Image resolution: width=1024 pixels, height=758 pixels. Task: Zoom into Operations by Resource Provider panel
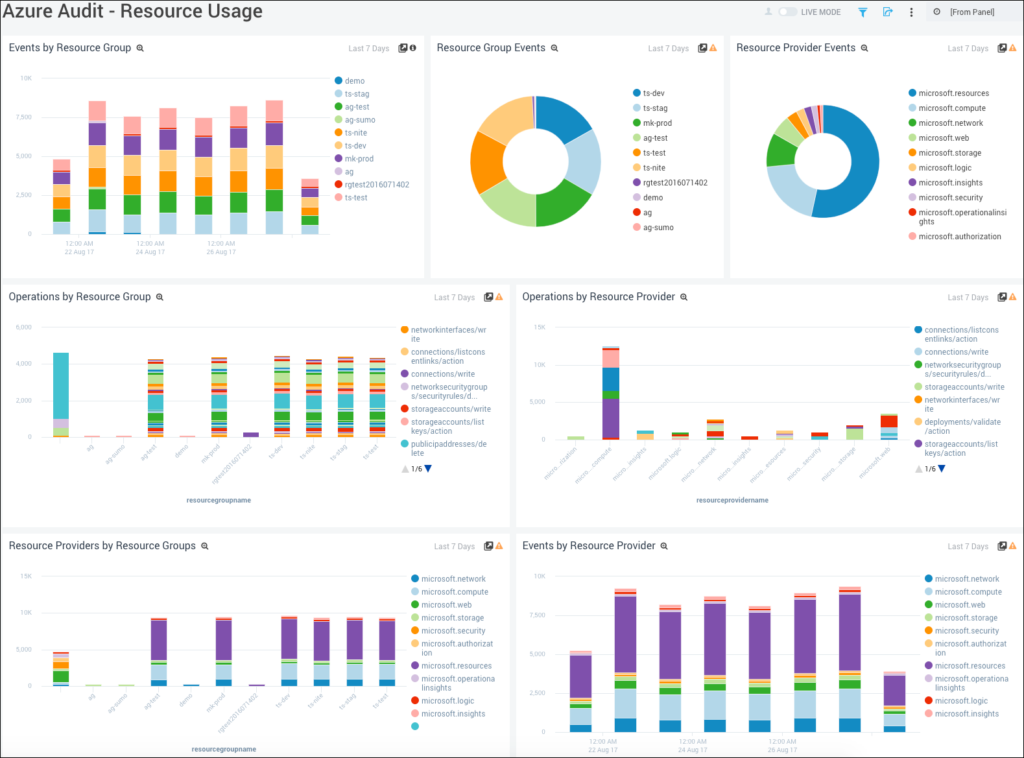(684, 297)
